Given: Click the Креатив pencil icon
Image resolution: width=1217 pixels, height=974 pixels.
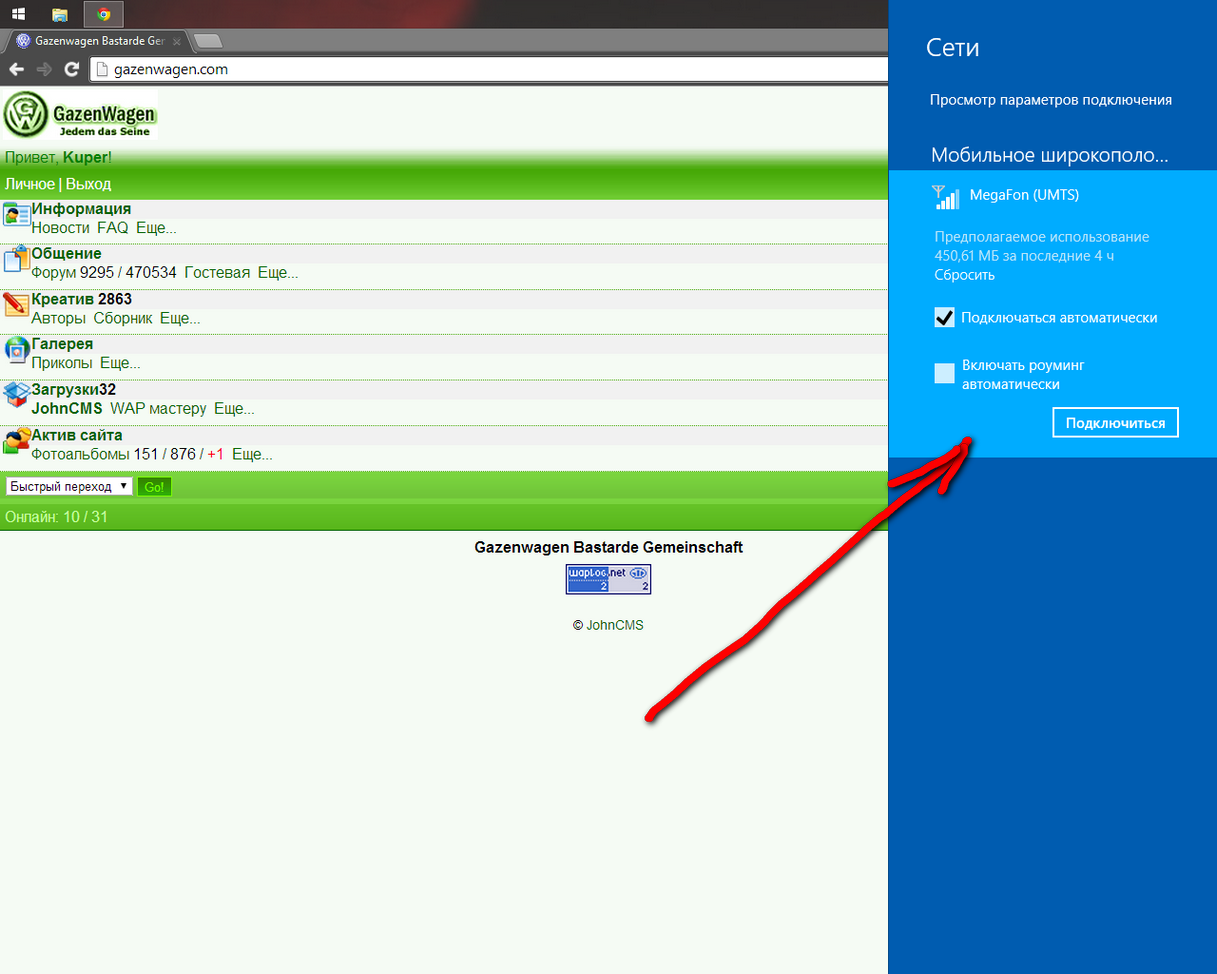Looking at the screenshot, I should coord(16,305).
